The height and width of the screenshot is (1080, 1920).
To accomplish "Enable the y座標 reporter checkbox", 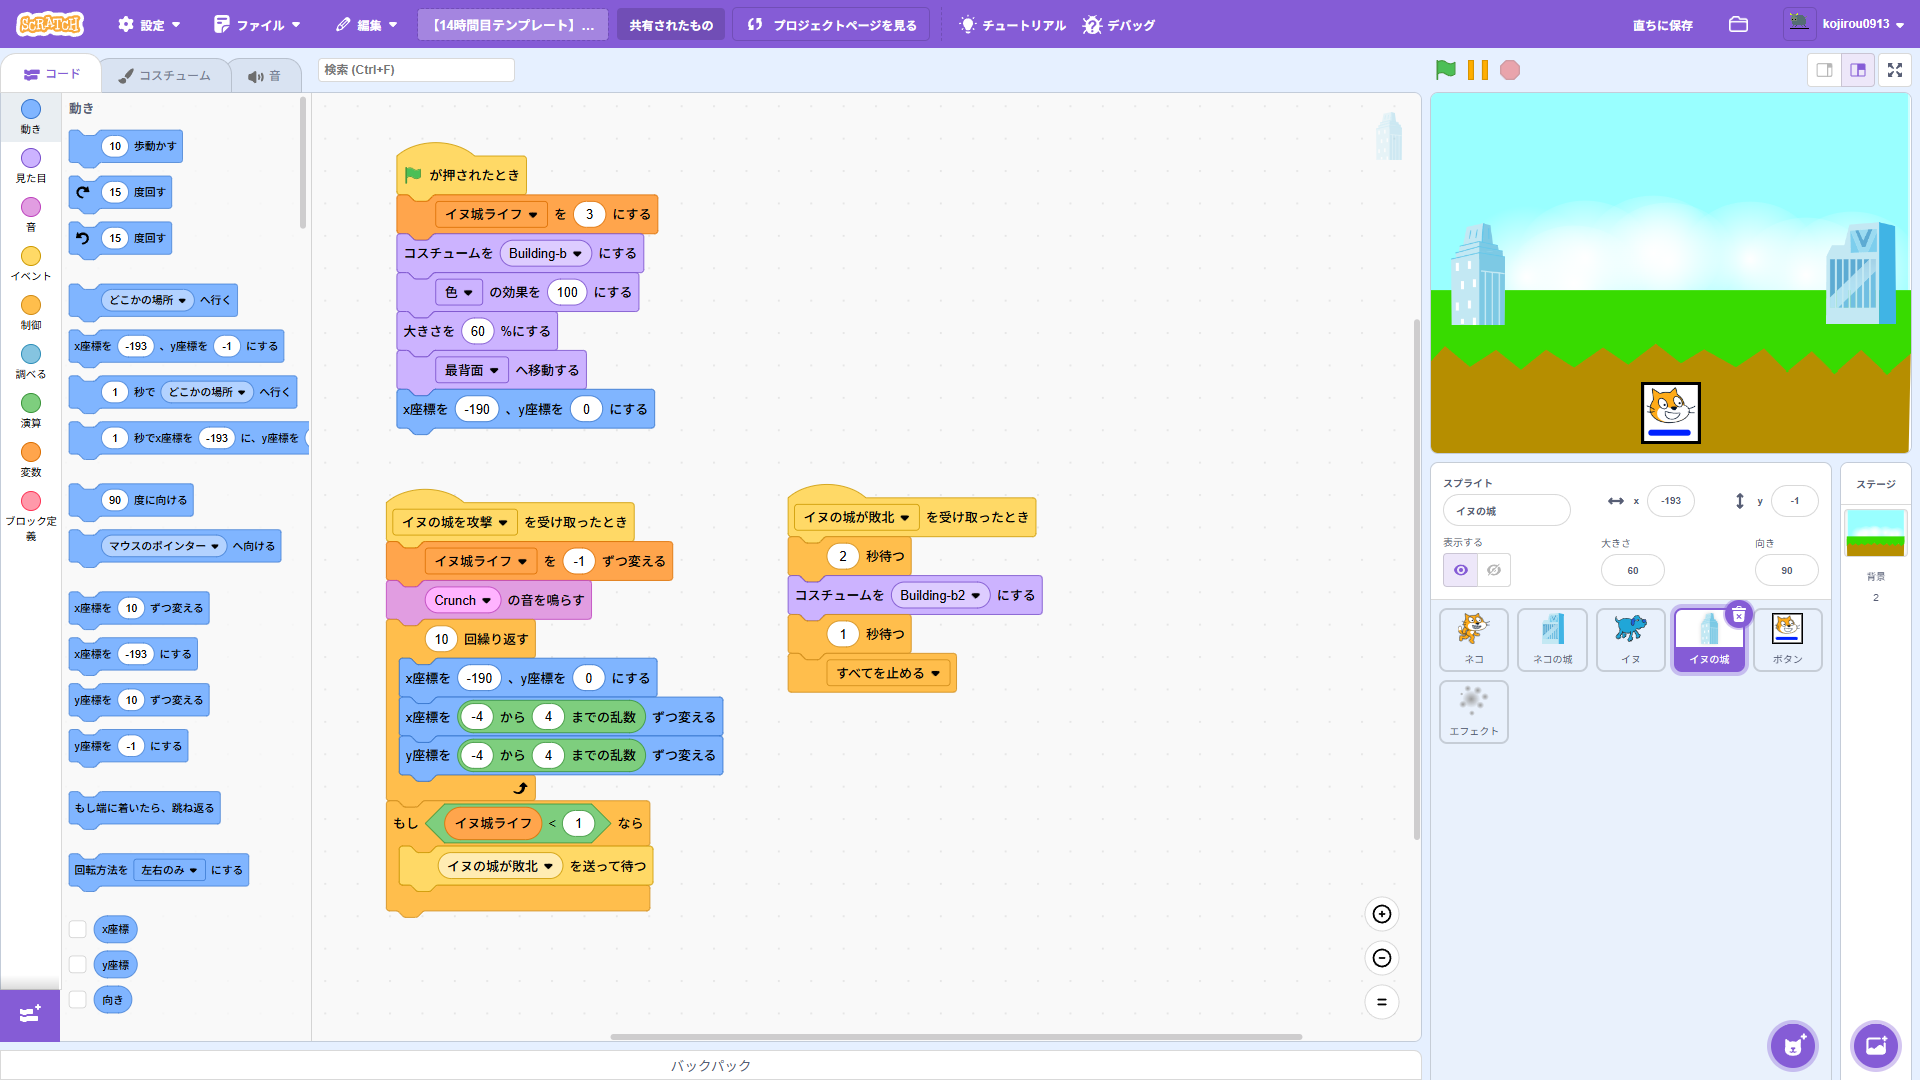I will 77,965.
